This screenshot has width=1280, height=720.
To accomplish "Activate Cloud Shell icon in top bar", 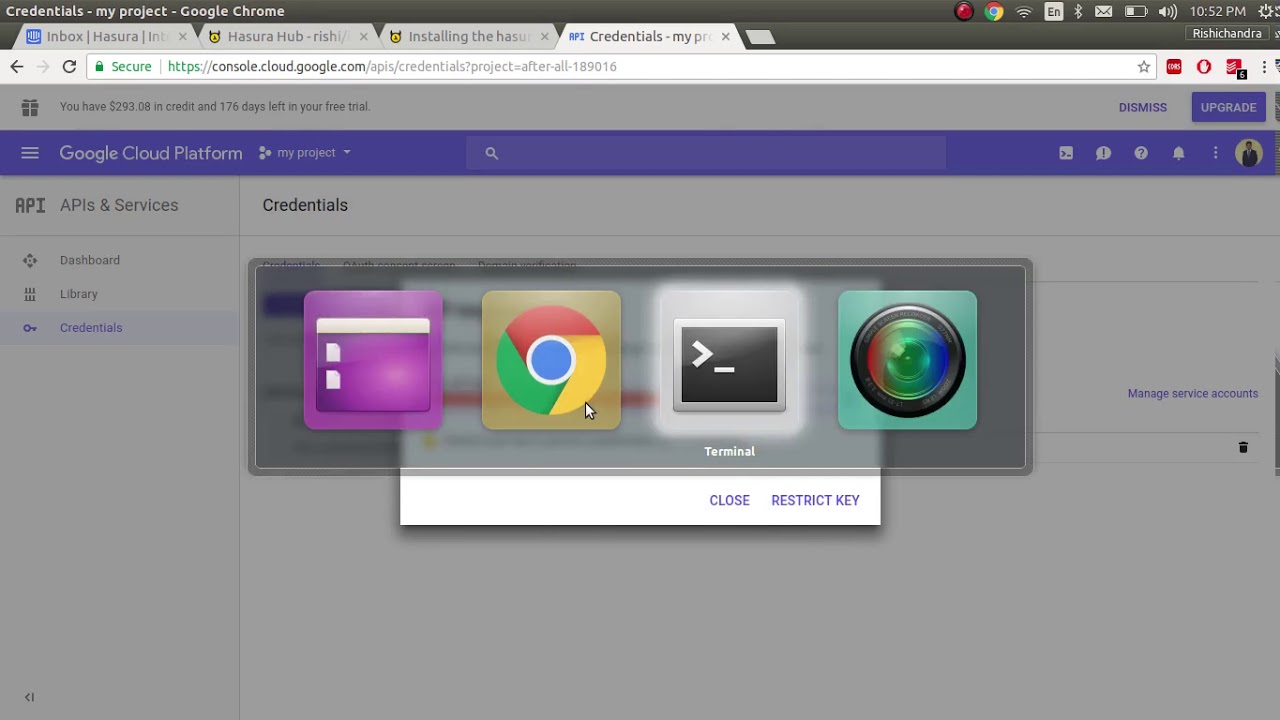I will point(1066,153).
